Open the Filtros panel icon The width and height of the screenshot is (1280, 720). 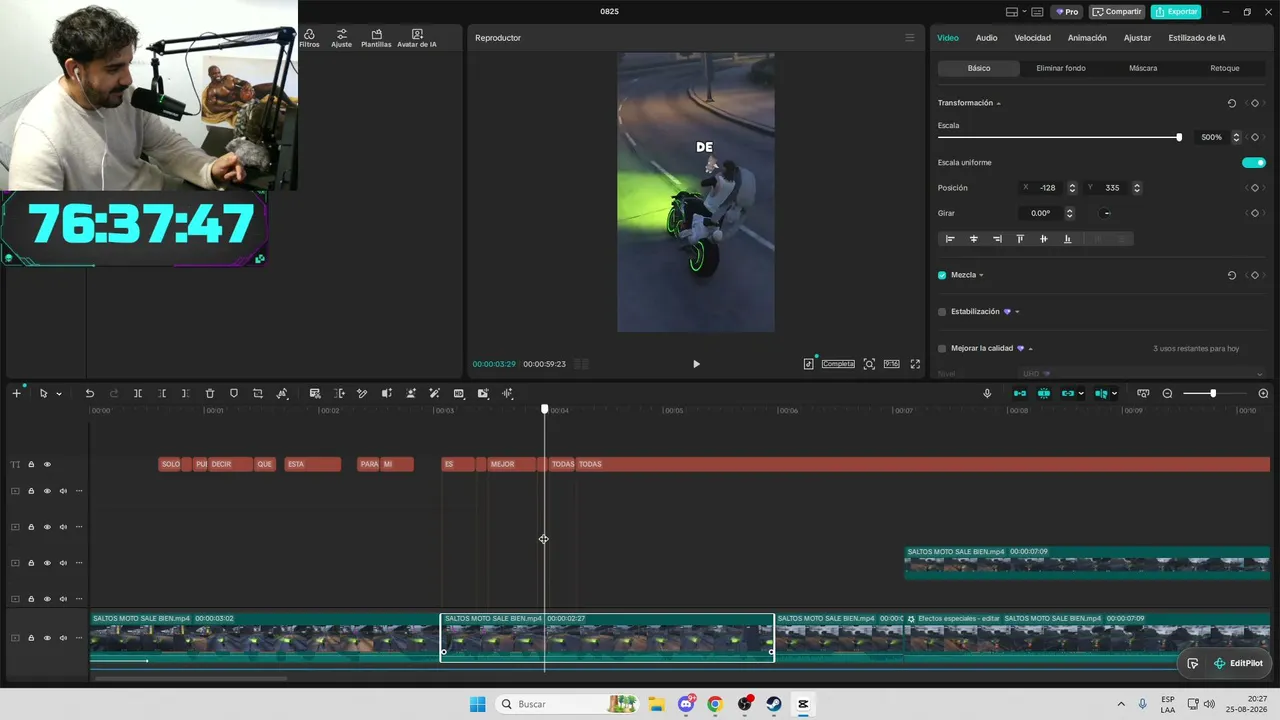tap(309, 38)
